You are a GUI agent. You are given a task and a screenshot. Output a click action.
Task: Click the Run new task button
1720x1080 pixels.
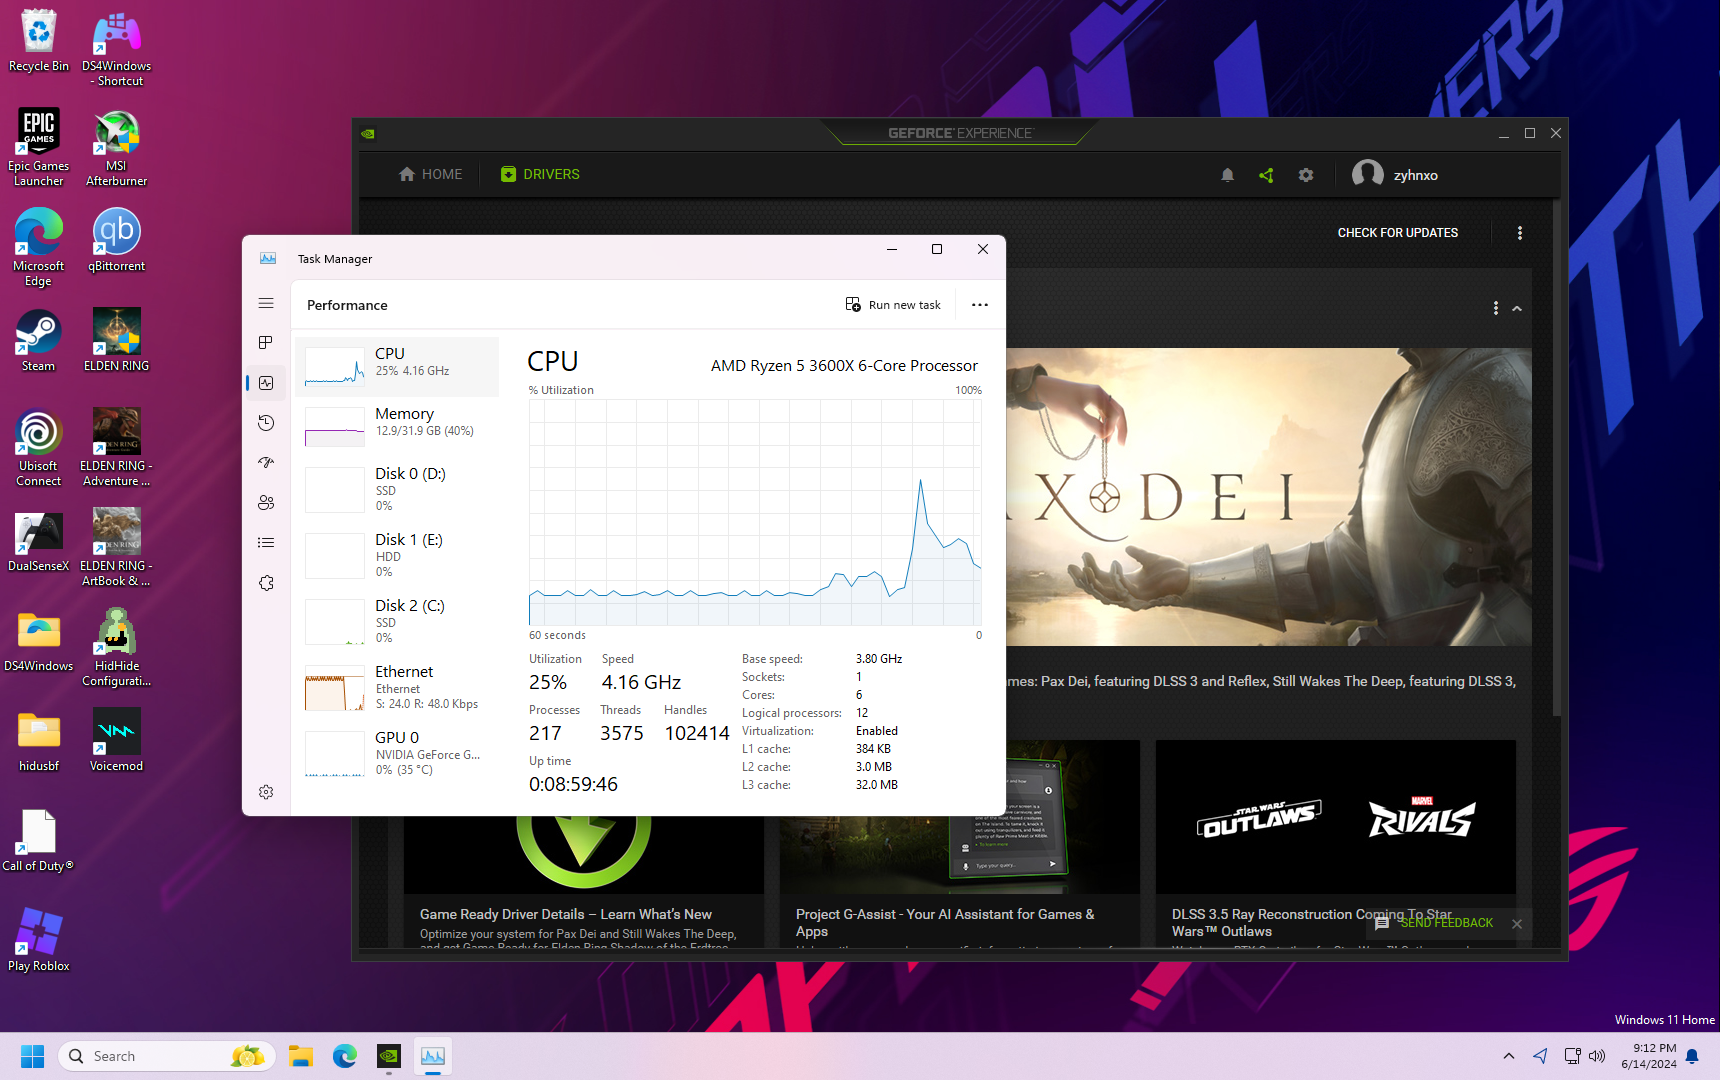point(893,305)
